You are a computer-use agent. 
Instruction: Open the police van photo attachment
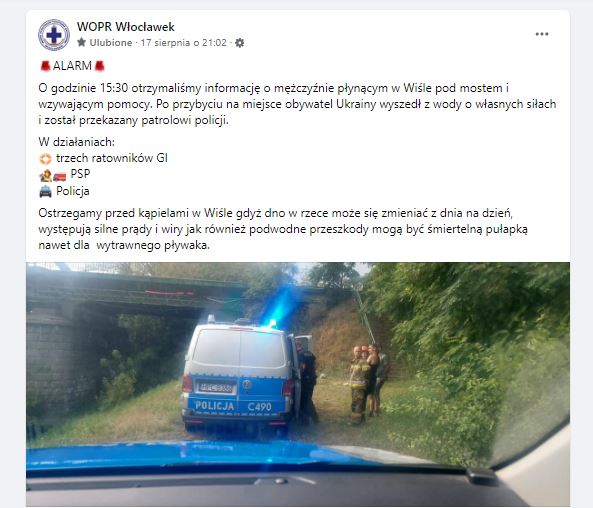pyautogui.click(x=298, y=384)
